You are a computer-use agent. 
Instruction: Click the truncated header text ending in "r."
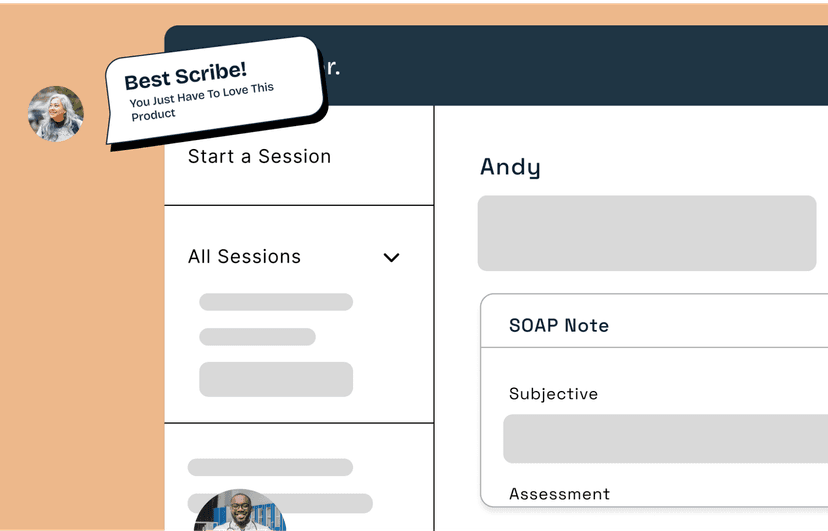(x=333, y=69)
